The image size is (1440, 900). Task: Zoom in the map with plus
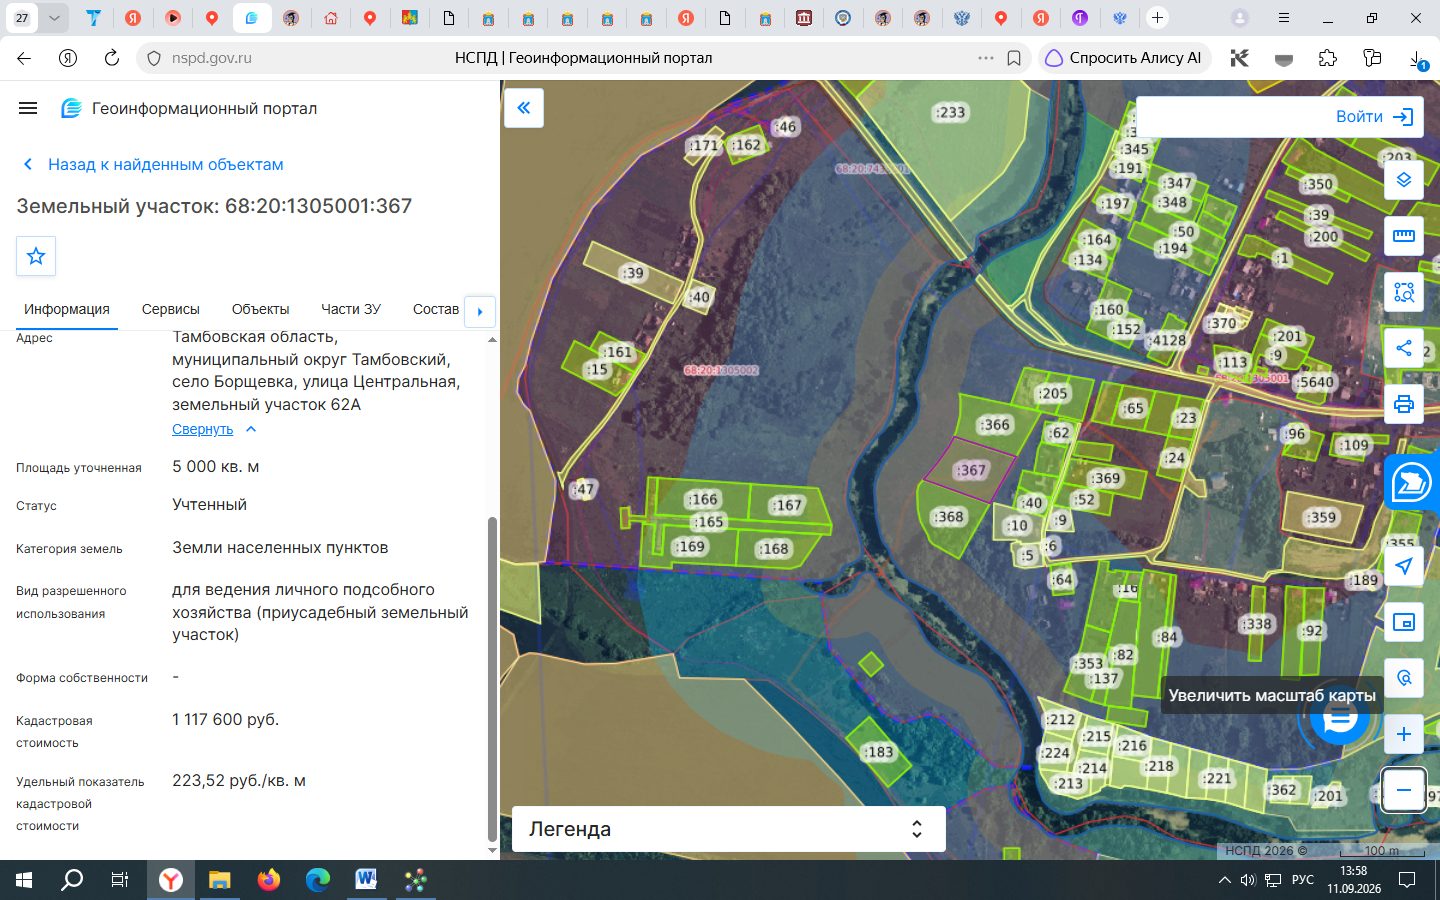1404,734
